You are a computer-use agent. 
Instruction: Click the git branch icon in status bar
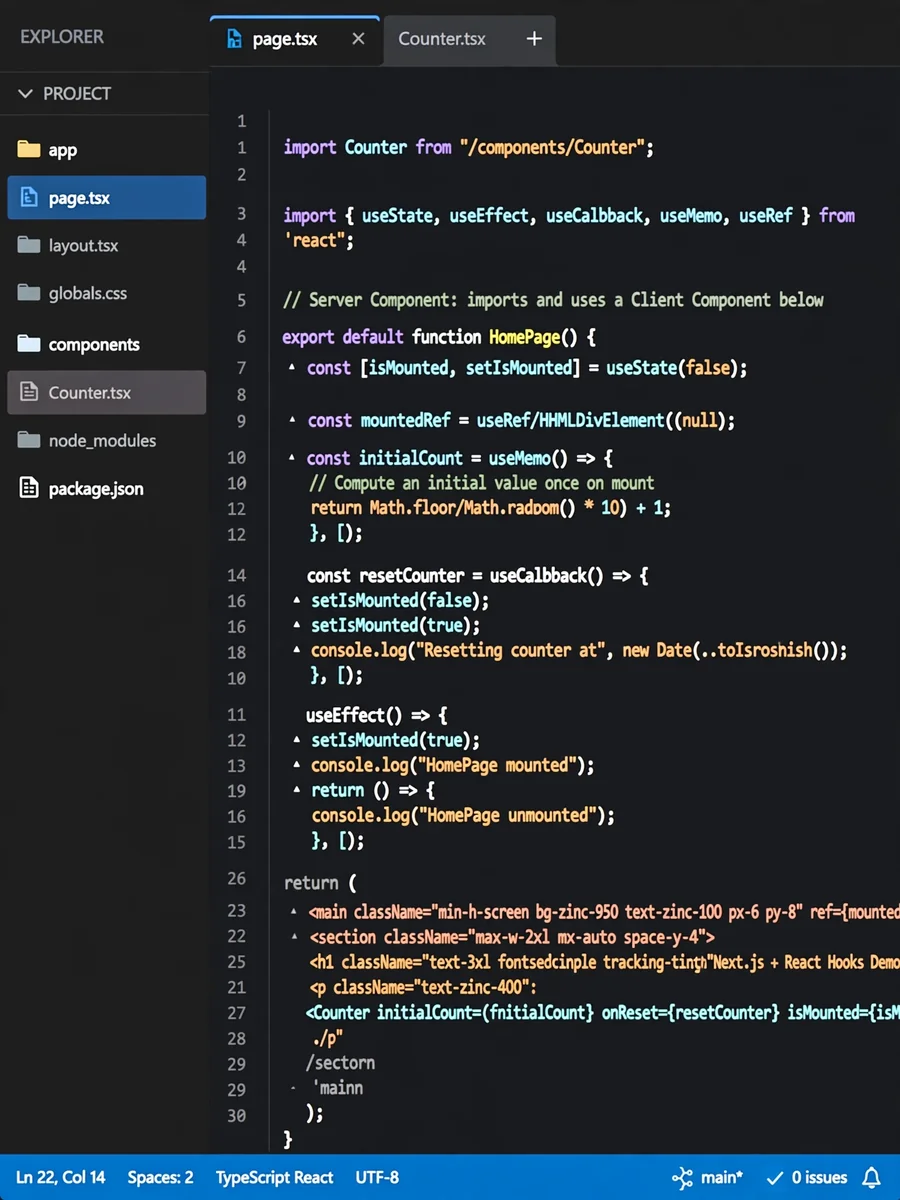pos(682,1178)
